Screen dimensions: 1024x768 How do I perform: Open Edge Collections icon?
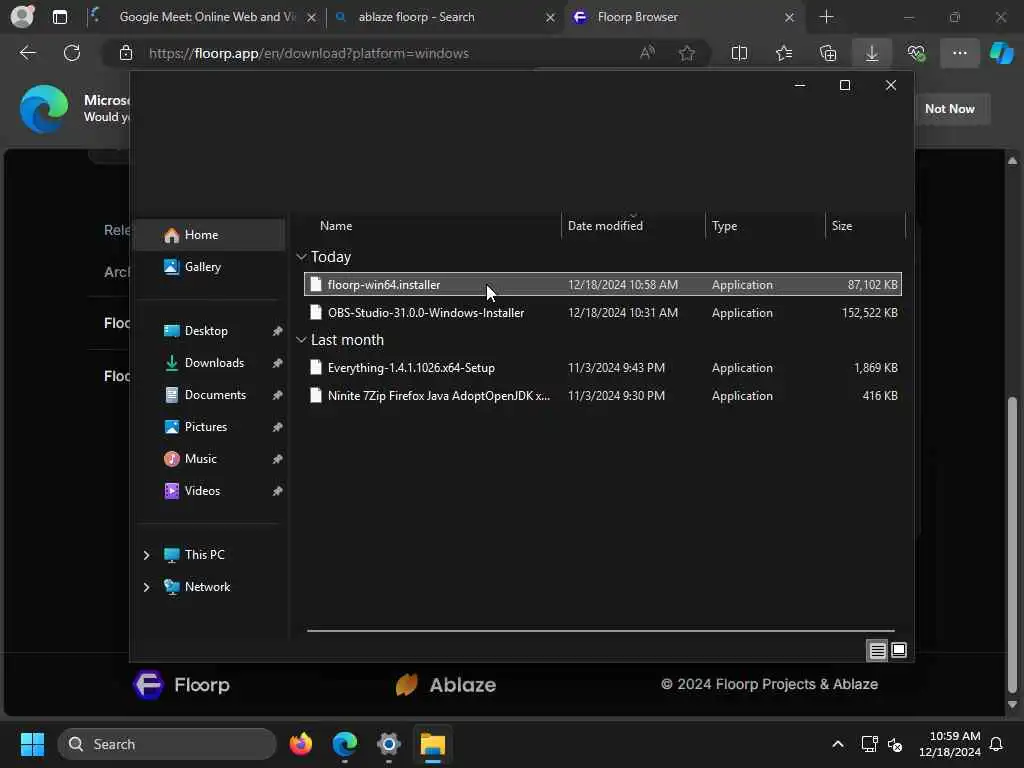tap(828, 53)
